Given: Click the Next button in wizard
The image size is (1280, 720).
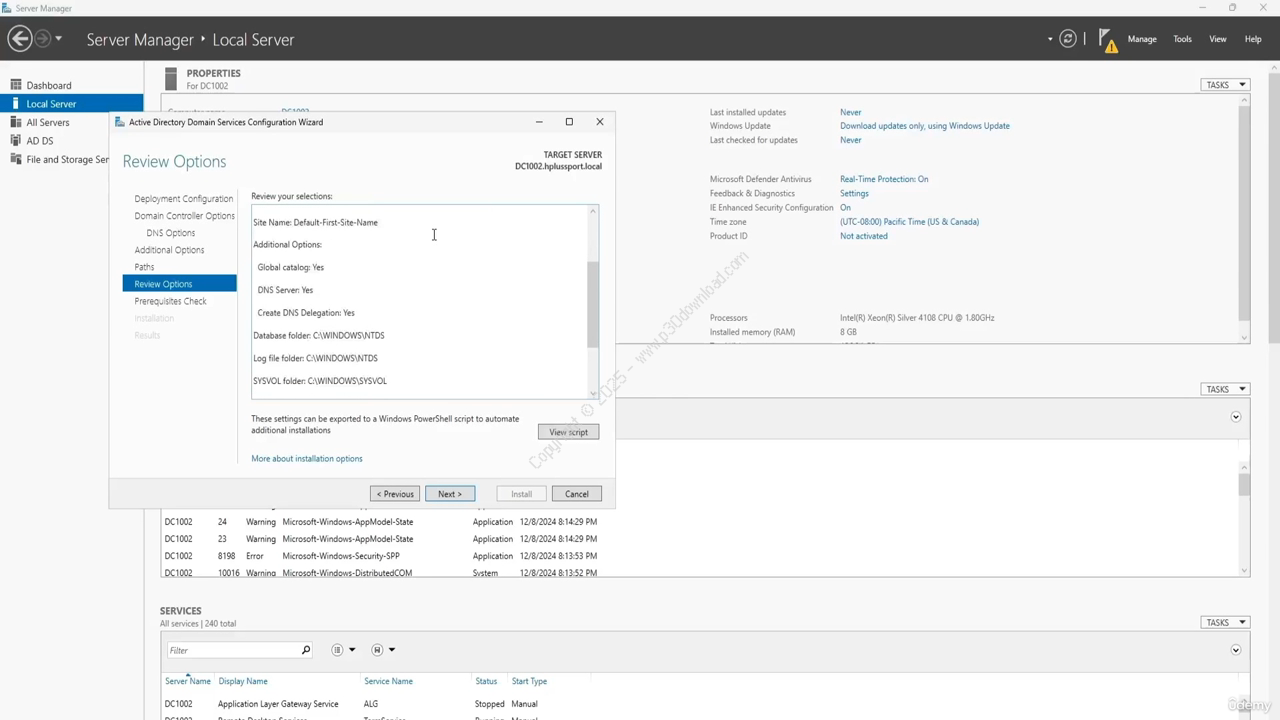Looking at the screenshot, I should click(x=450, y=494).
